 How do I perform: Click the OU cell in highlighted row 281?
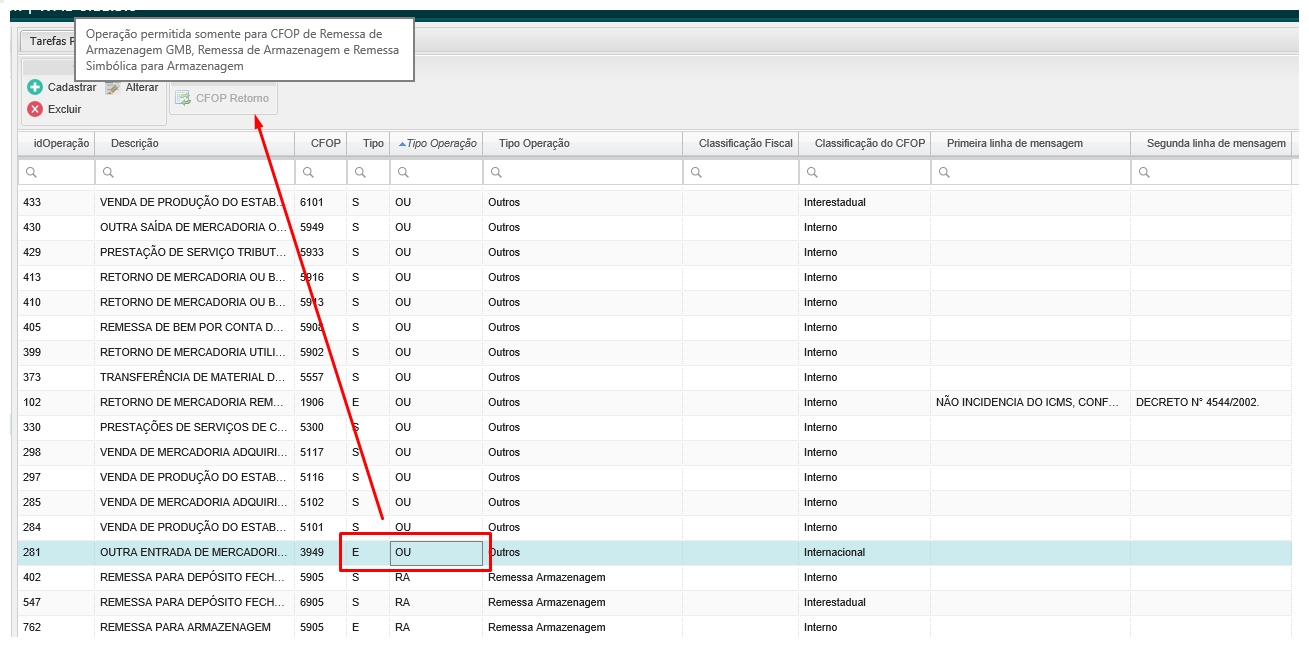click(x=436, y=552)
